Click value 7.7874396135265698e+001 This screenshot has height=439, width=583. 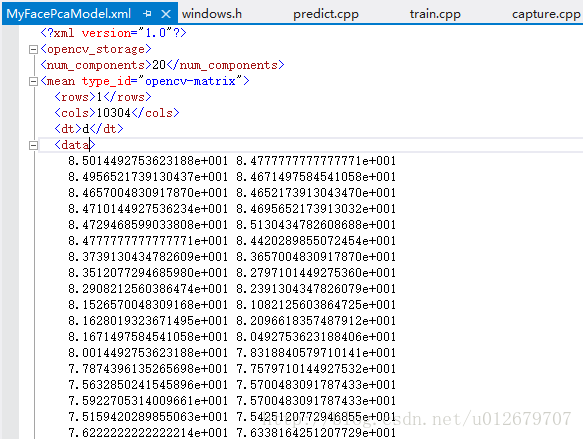coord(148,369)
